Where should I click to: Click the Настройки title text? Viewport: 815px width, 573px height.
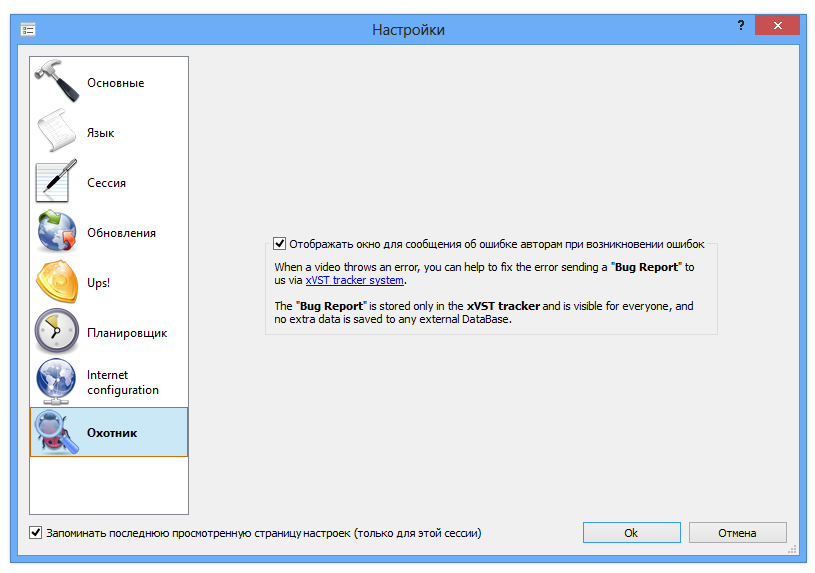[x=408, y=30]
